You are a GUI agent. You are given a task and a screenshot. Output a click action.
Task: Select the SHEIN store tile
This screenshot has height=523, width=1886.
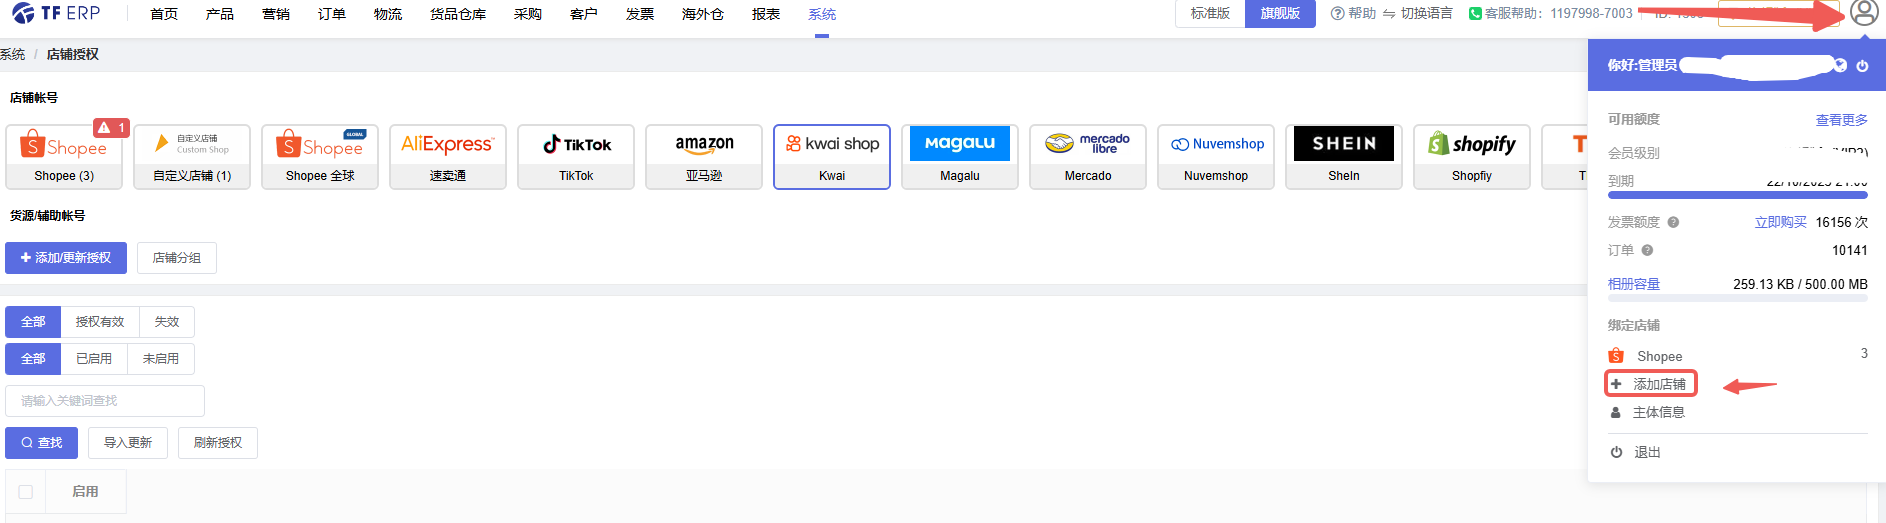(1344, 157)
